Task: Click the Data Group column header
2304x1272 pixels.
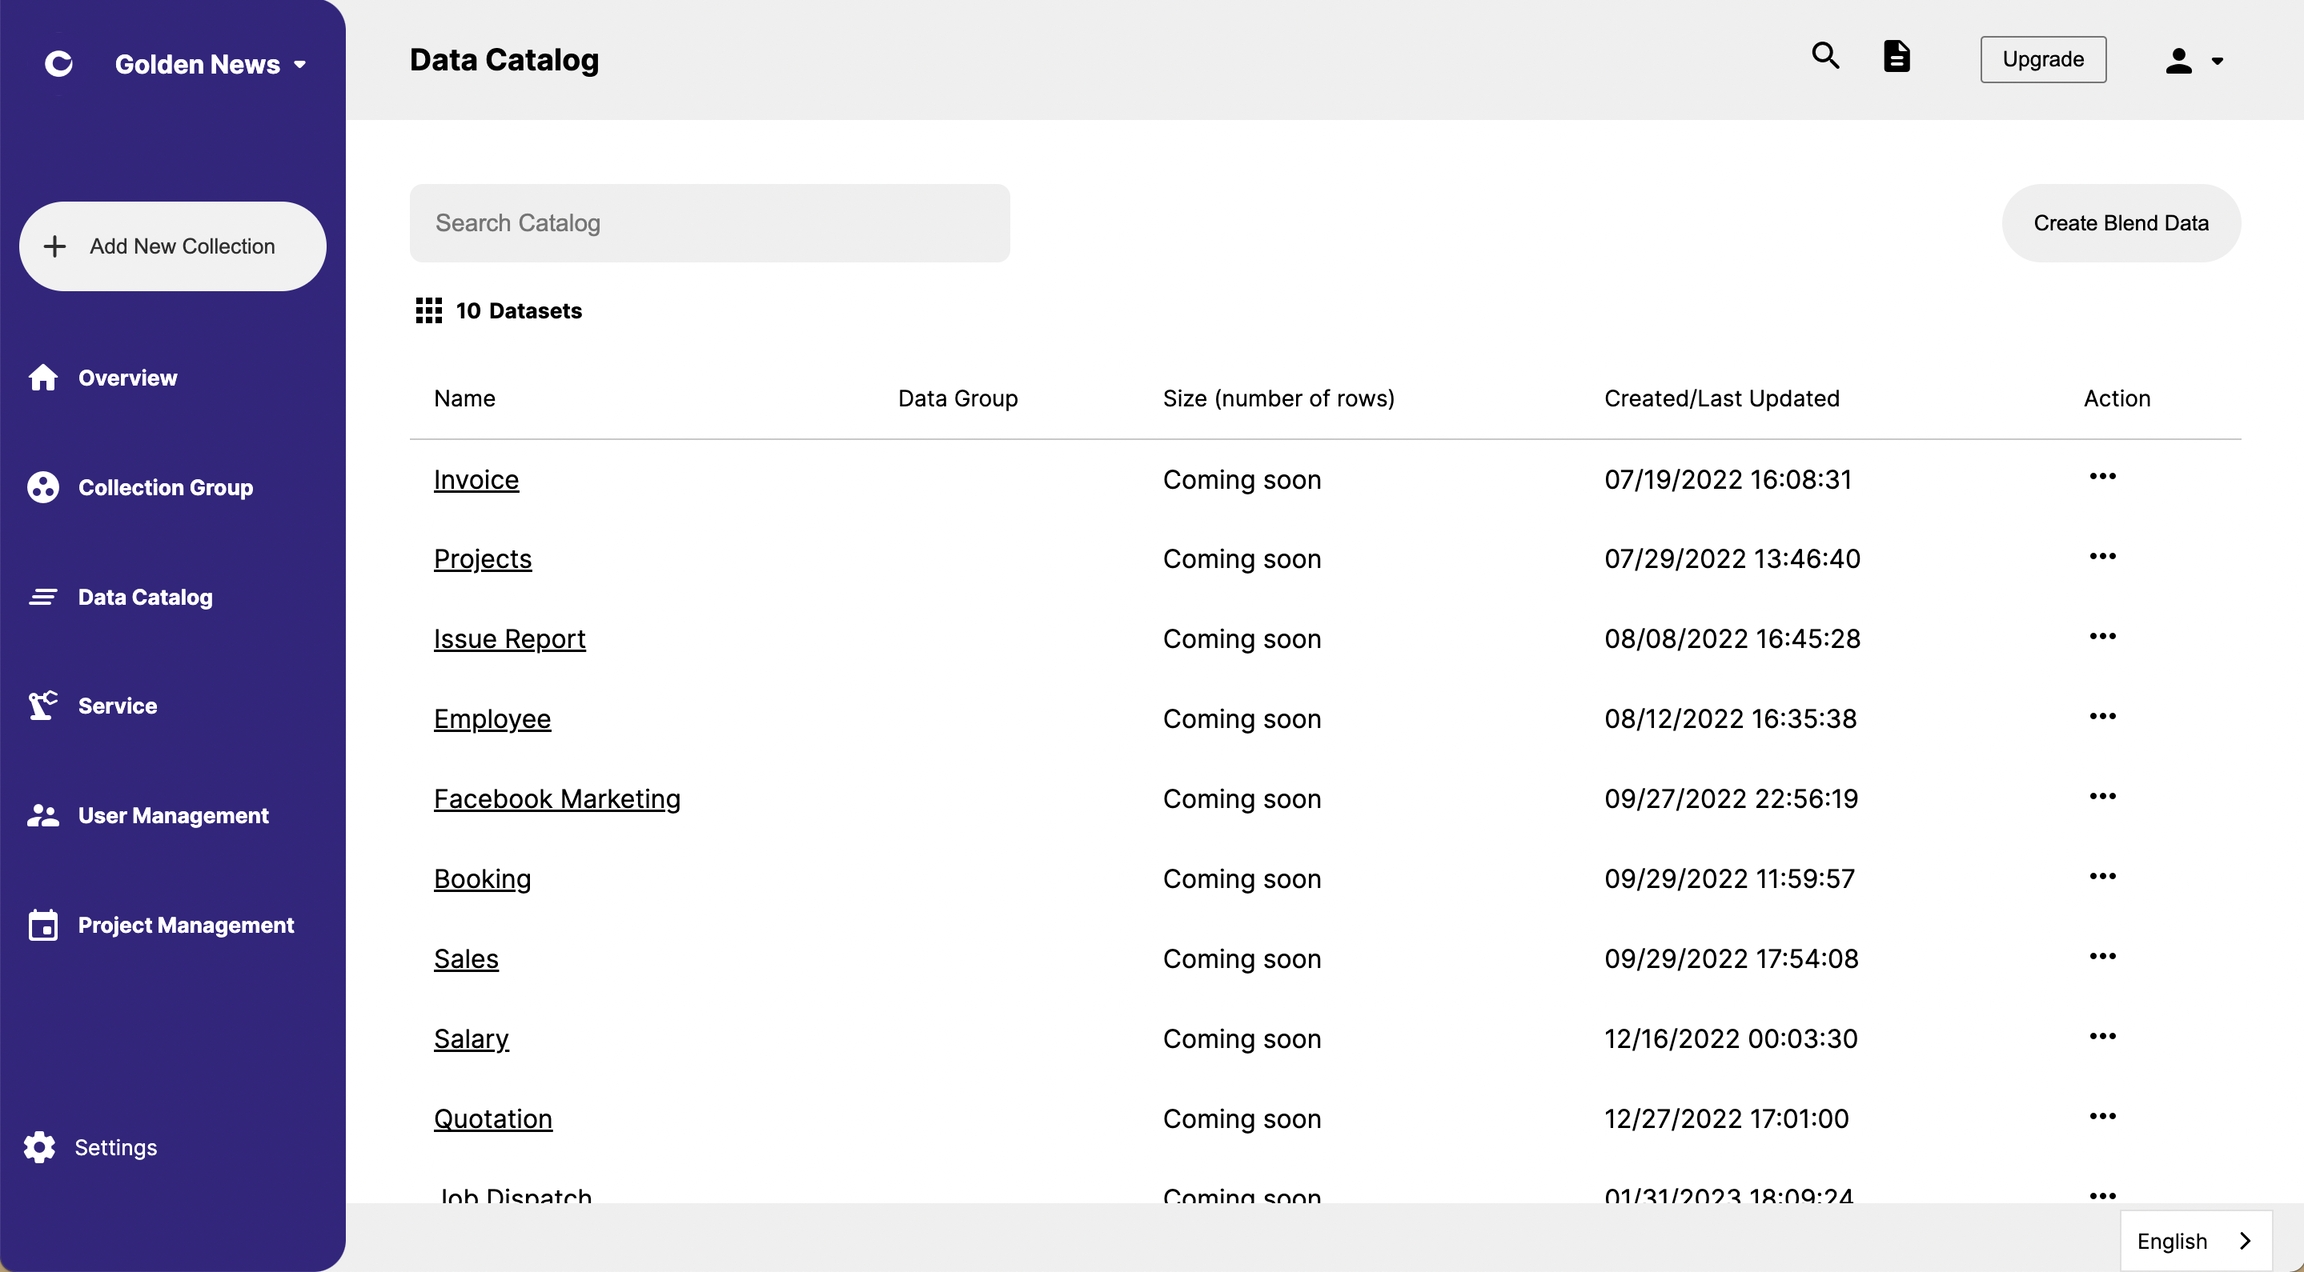Action: [958, 398]
